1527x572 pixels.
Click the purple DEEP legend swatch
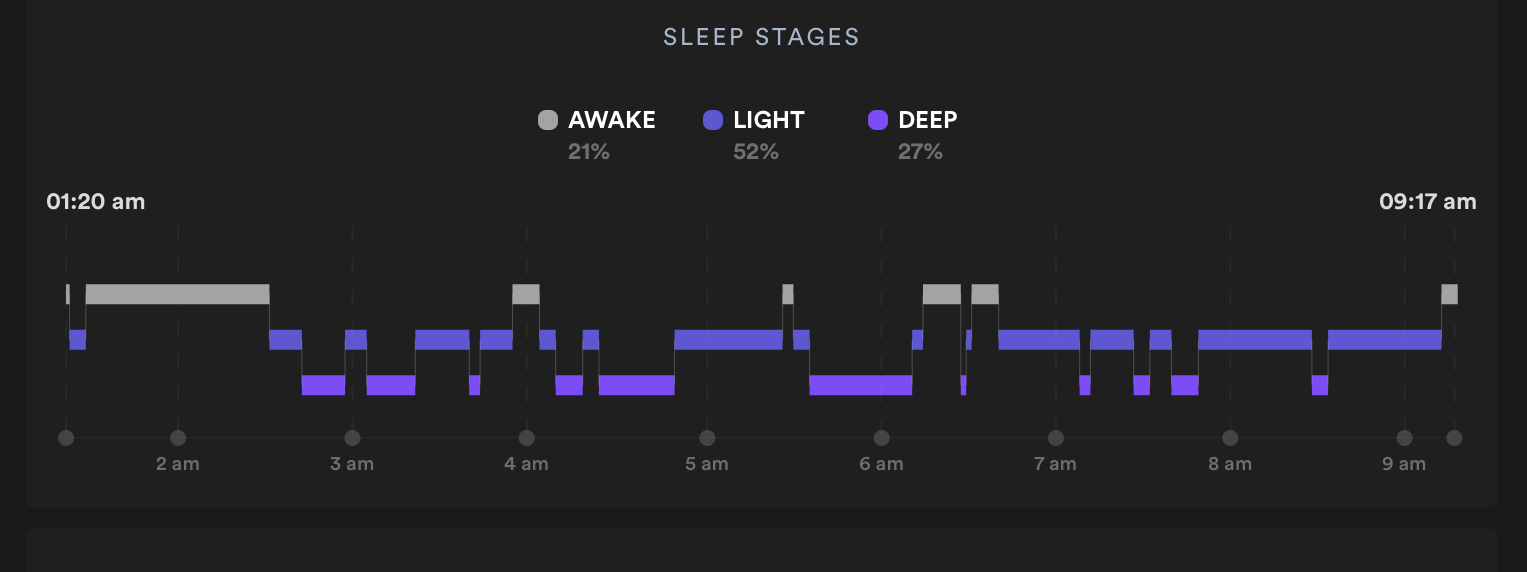pos(878,120)
